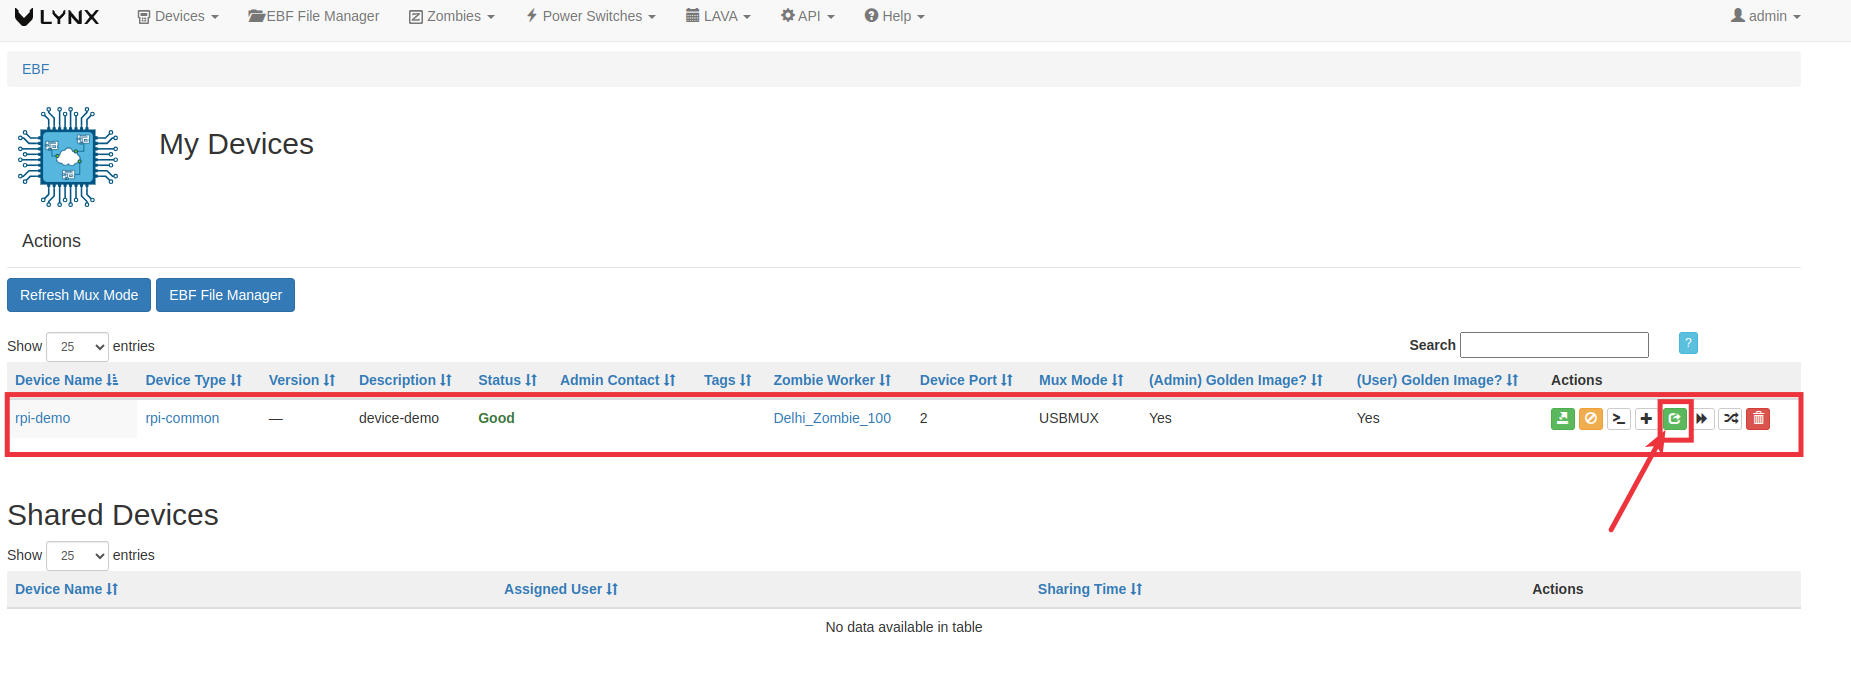Image resolution: width=1851 pixels, height=683 pixels.
Task: Click the LYNX logo
Action: [57, 16]
